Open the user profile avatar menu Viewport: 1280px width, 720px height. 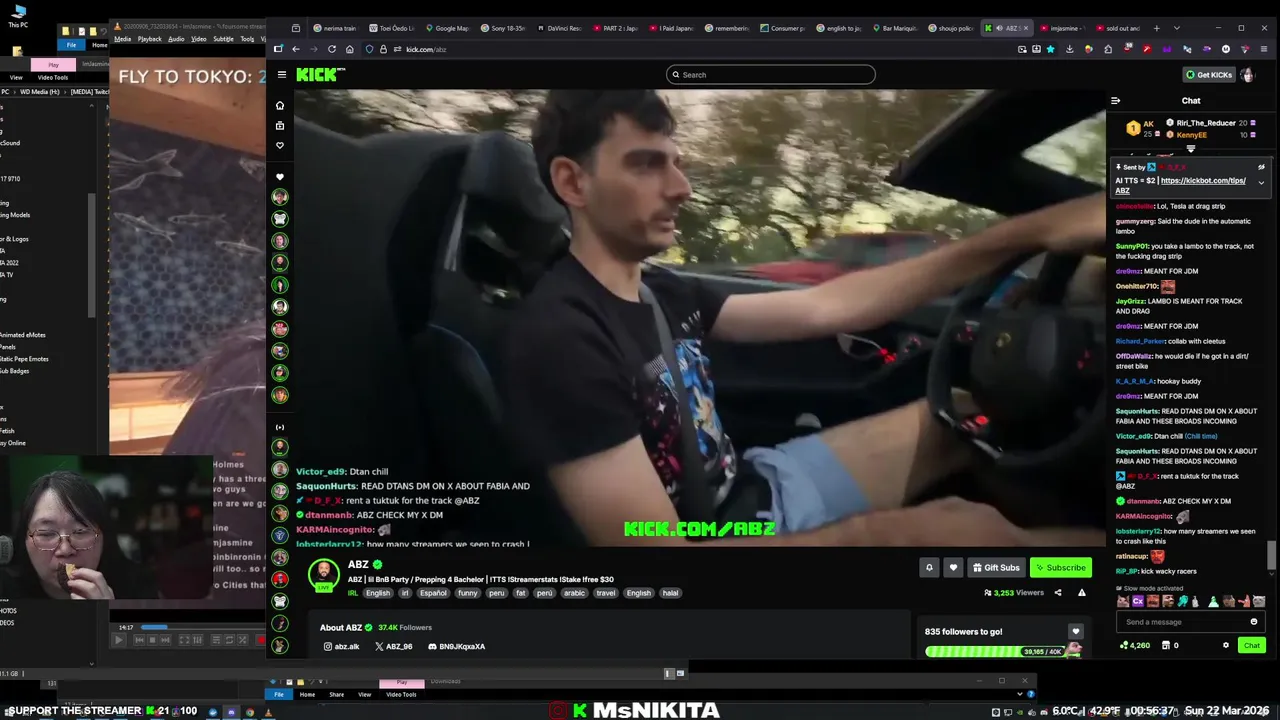(1247, 75)
